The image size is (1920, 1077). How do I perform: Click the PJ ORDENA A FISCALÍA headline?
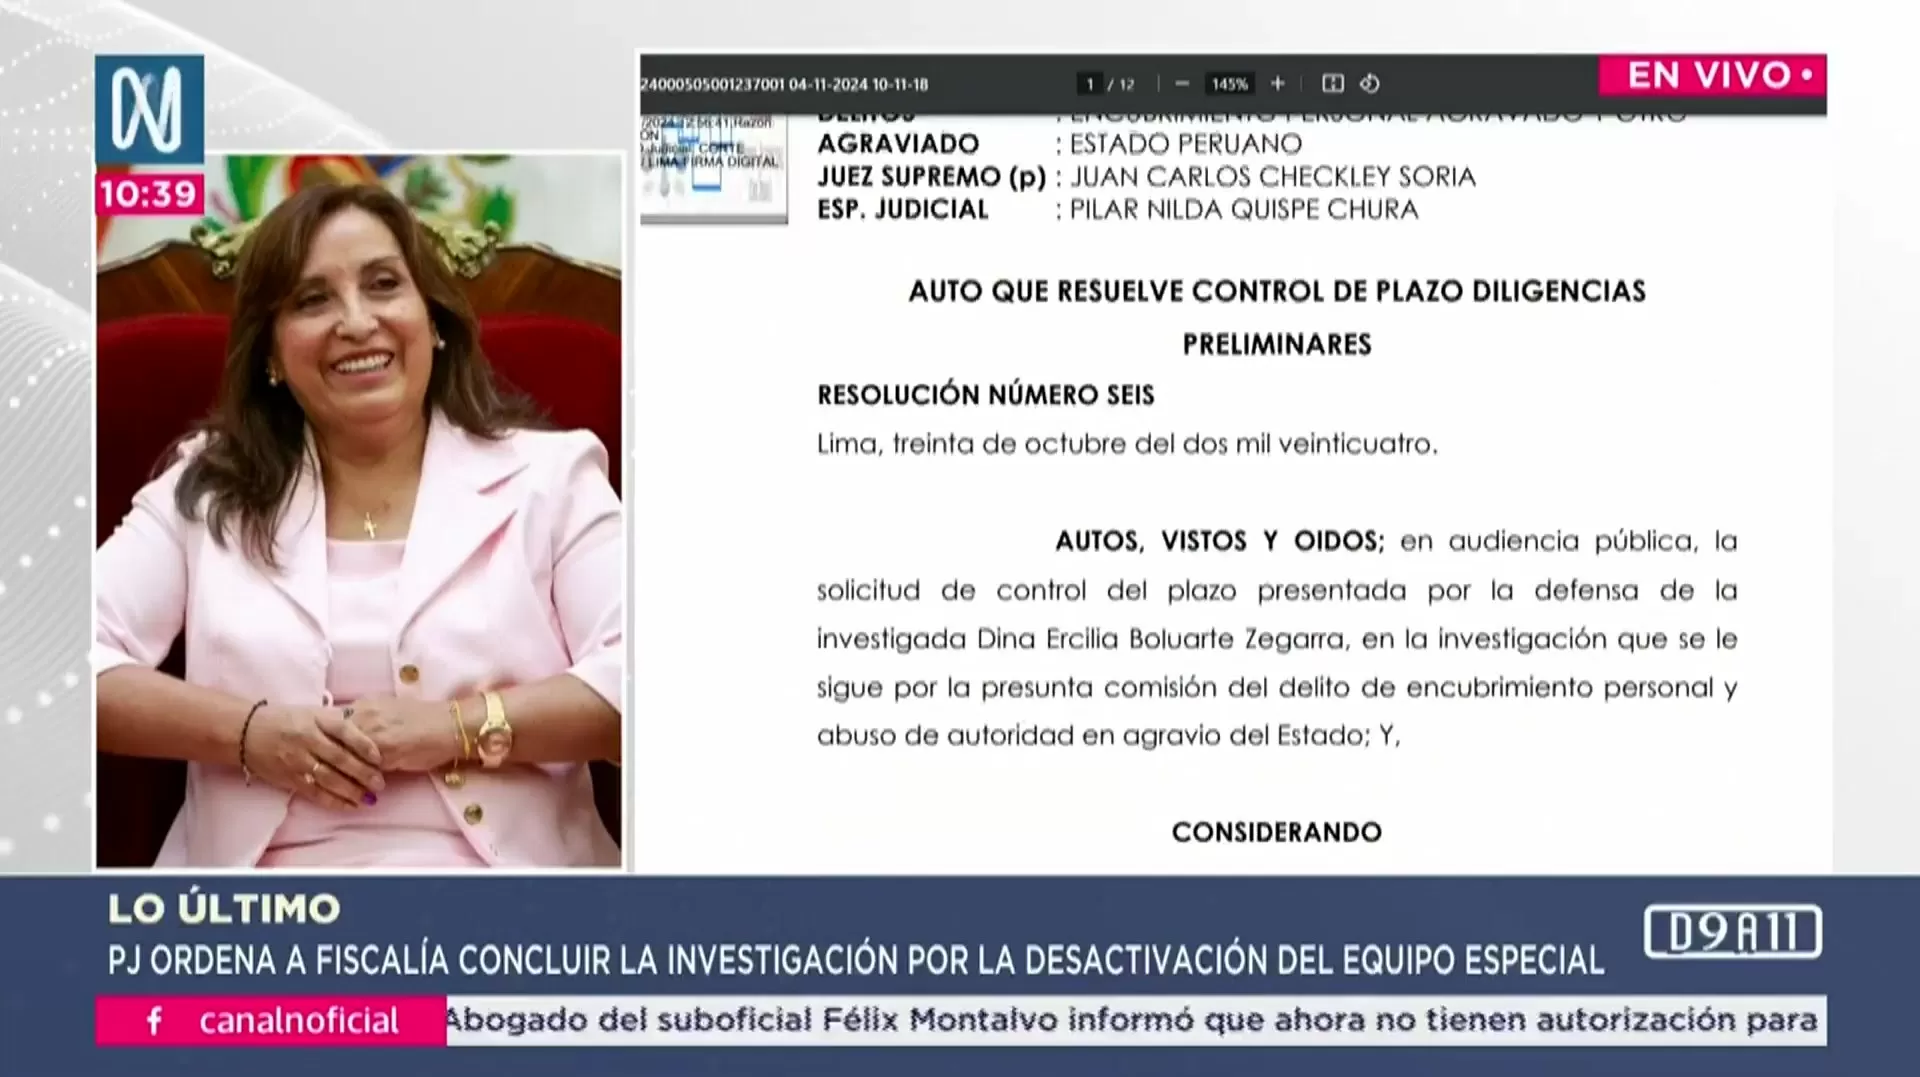[x=856, y=960]
